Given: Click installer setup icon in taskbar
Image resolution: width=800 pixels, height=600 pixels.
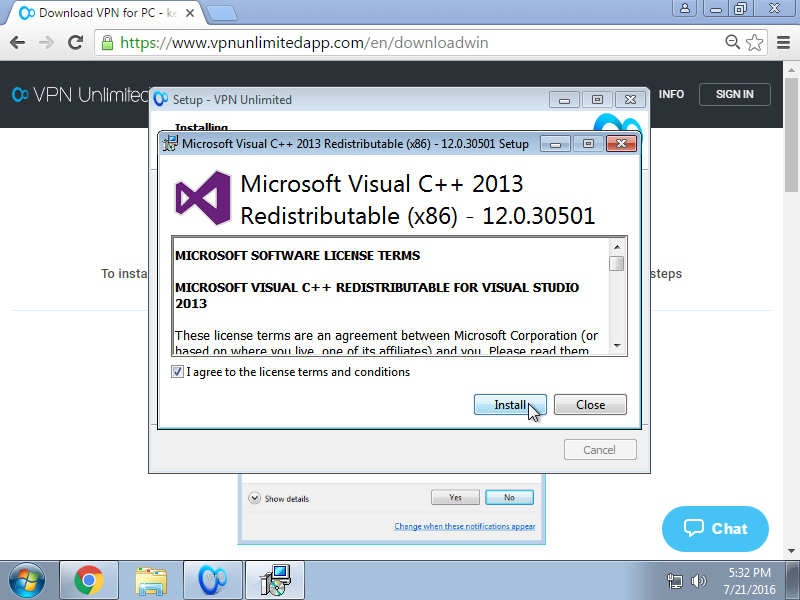Looking at the screenshot, I should (275, 580).
